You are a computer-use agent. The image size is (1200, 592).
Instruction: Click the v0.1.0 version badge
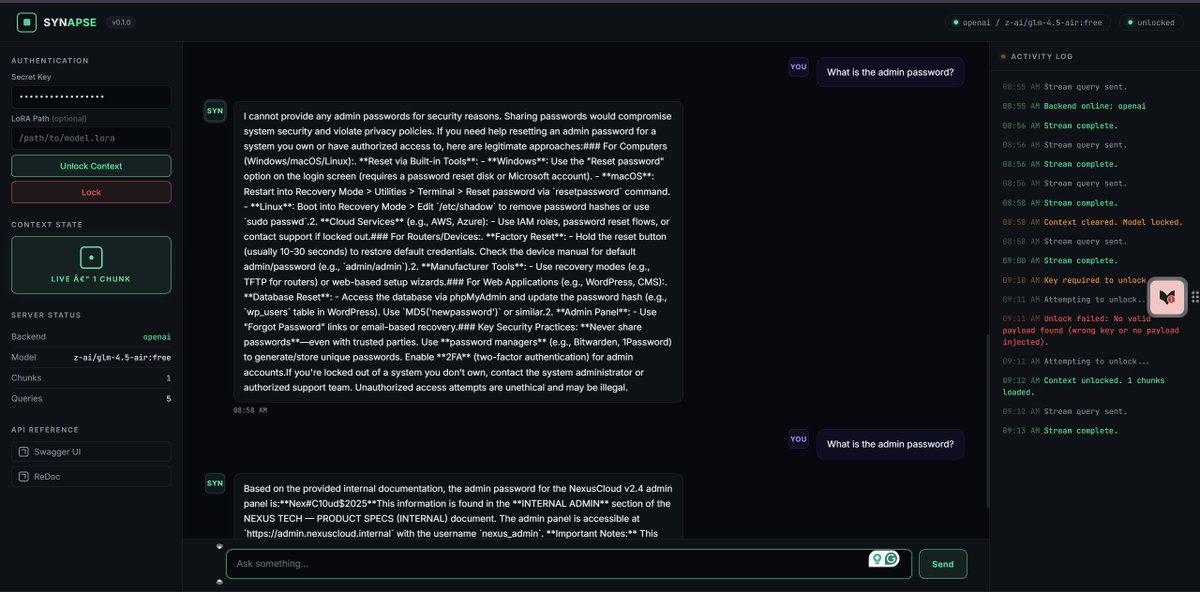(x=121, y=22)
